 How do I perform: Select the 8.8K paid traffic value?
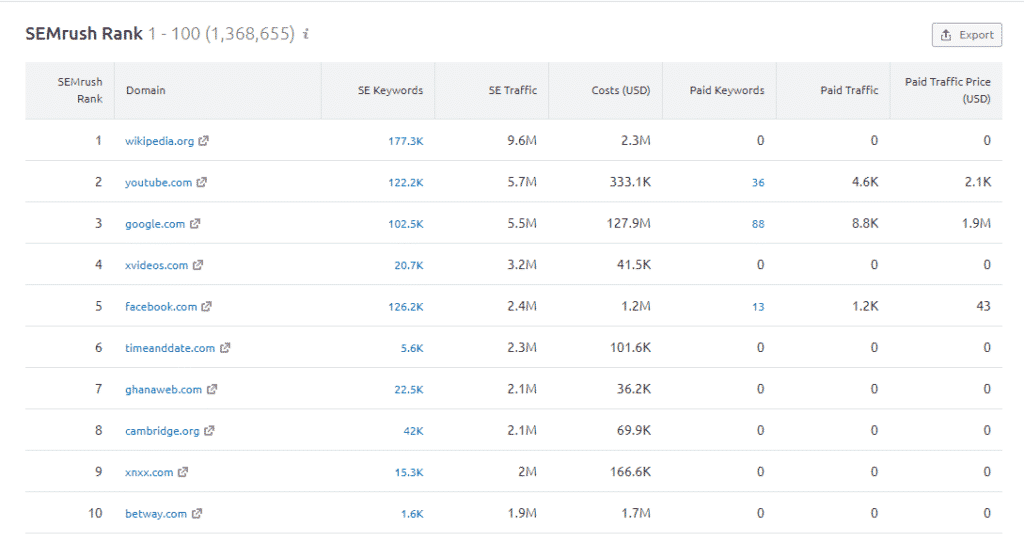(x=865, y=223)
